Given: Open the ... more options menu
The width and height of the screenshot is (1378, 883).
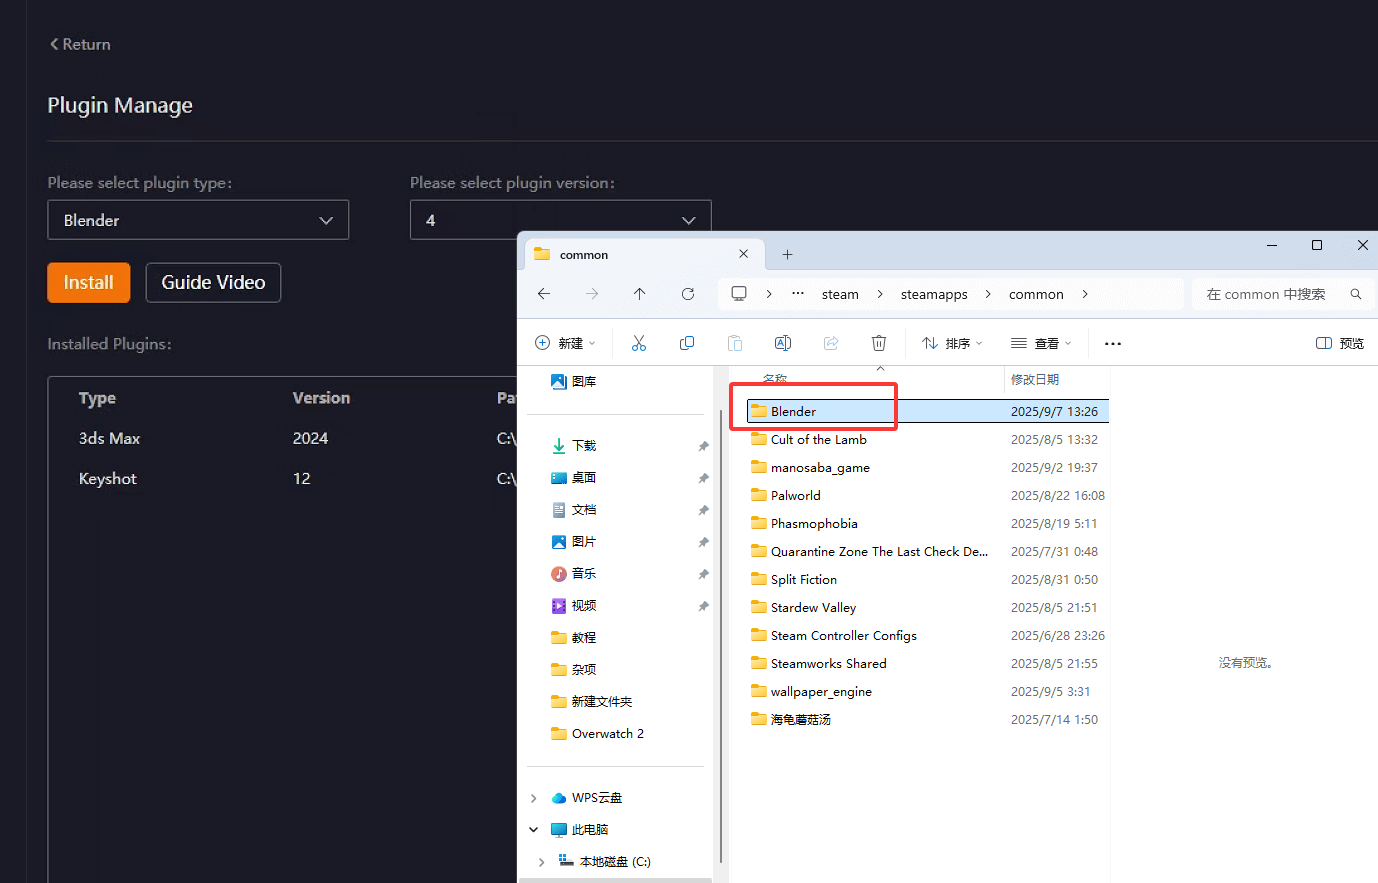Looking at the screenshot, I should 1112,343.
